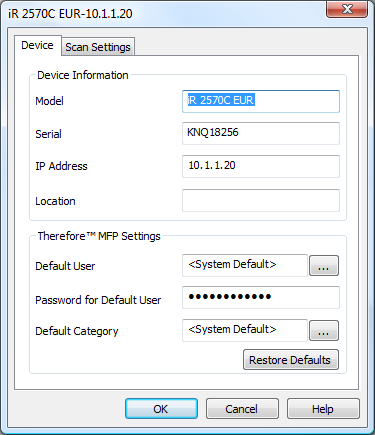Click the window title iR 2570C EUR-10.1.1.20
The width and height of the screenshot is (375, 435).
tap(70, 14)
